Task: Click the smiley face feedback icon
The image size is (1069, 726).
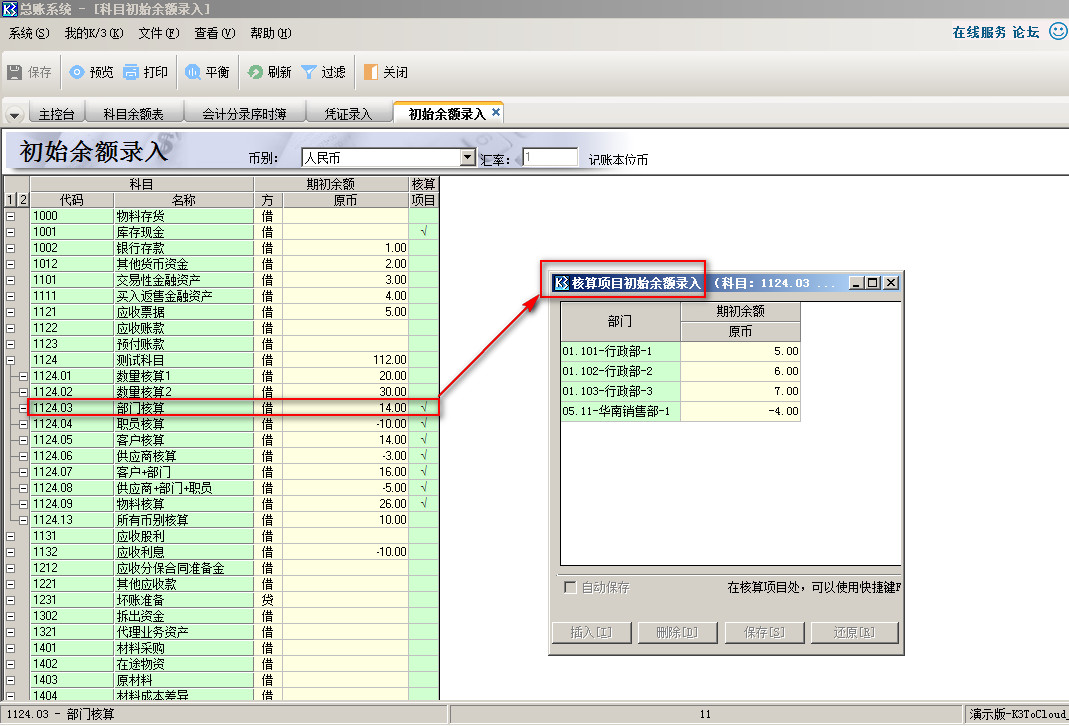Action: click(x=1057, y=32)
